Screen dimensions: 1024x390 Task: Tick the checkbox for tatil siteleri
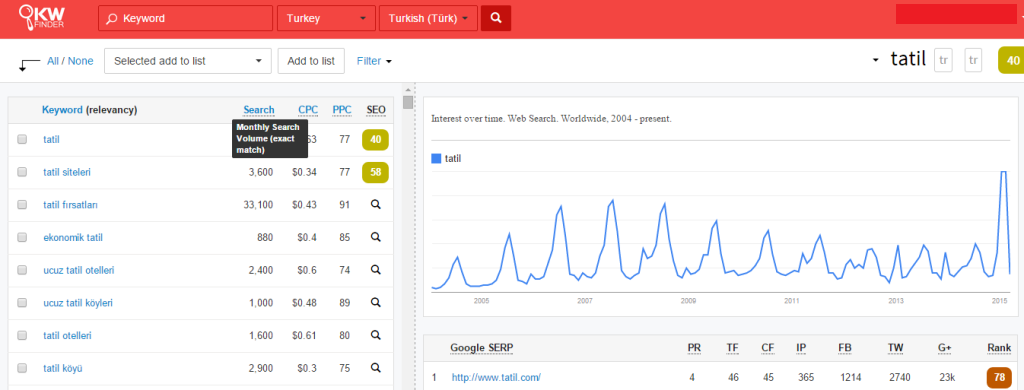tap(22, 172)
